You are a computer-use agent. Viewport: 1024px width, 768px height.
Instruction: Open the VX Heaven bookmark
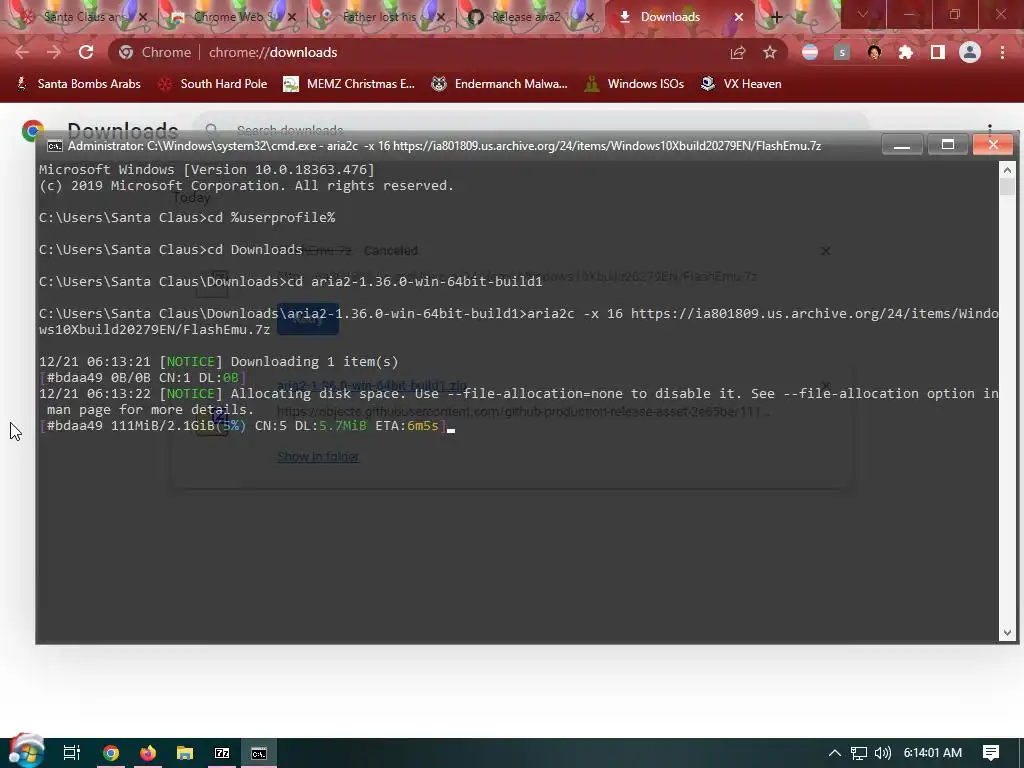click(x=741, y=84)
